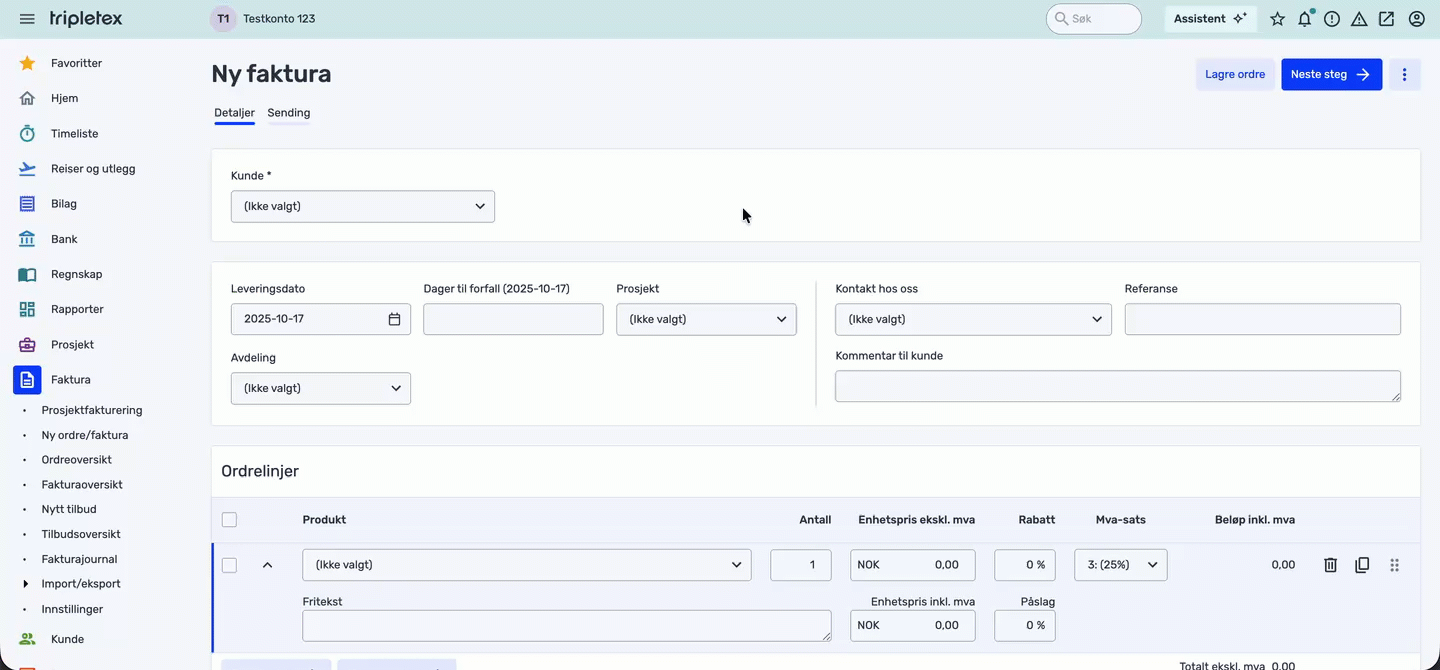Duplicate the order line with copy icon

pos(1362,565)
